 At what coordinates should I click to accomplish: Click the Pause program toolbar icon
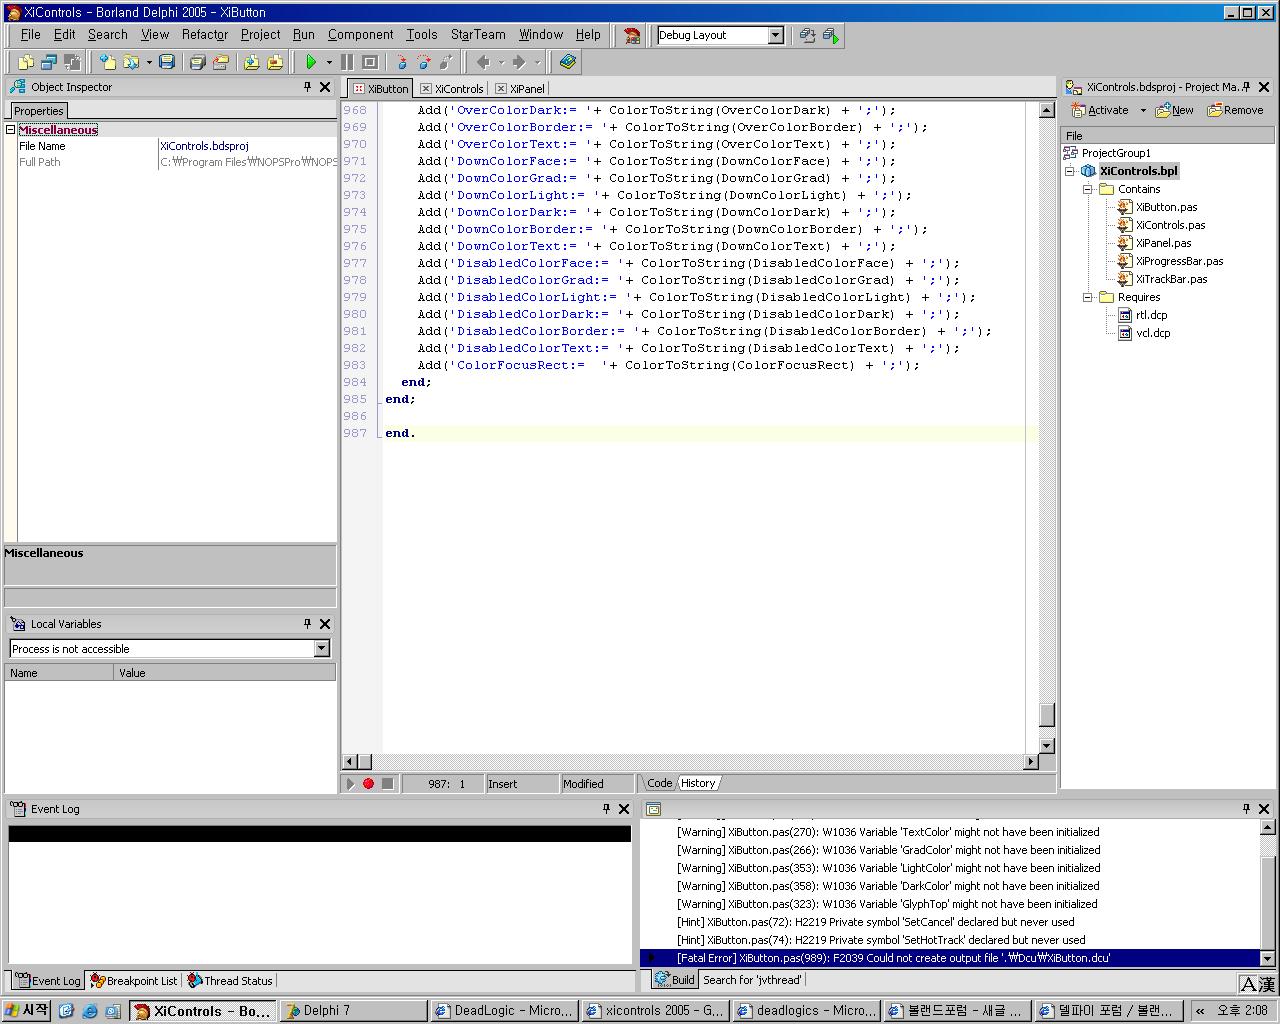[347, 62]
